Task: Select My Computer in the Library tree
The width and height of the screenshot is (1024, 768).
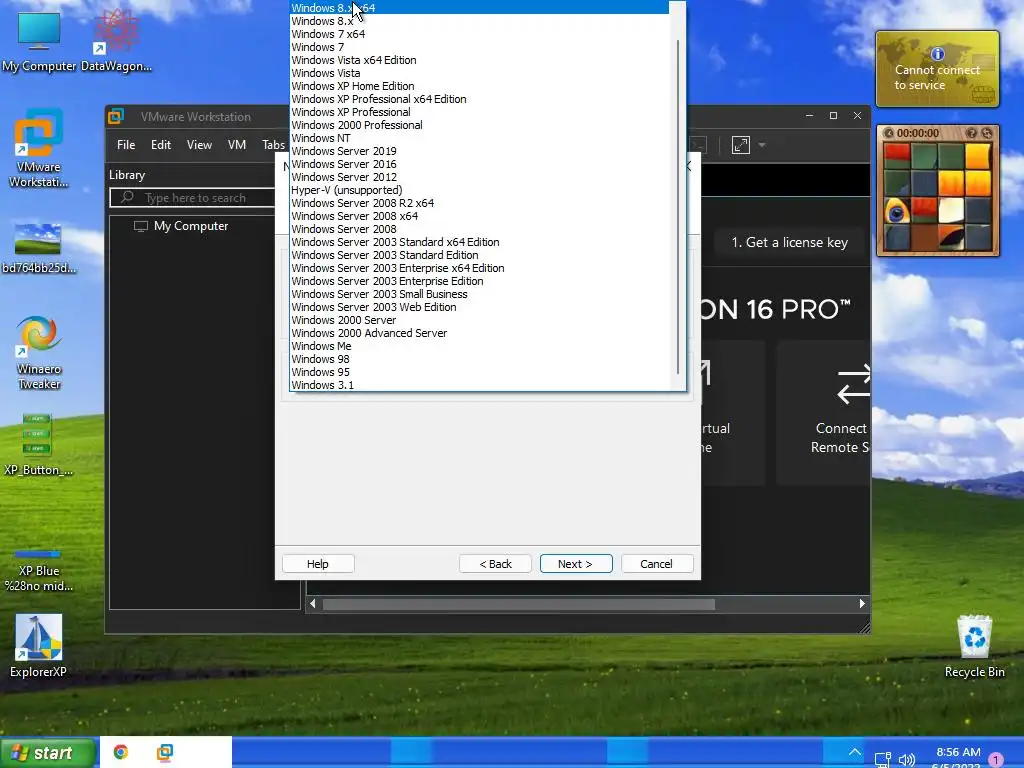Action: click(191, 226)
